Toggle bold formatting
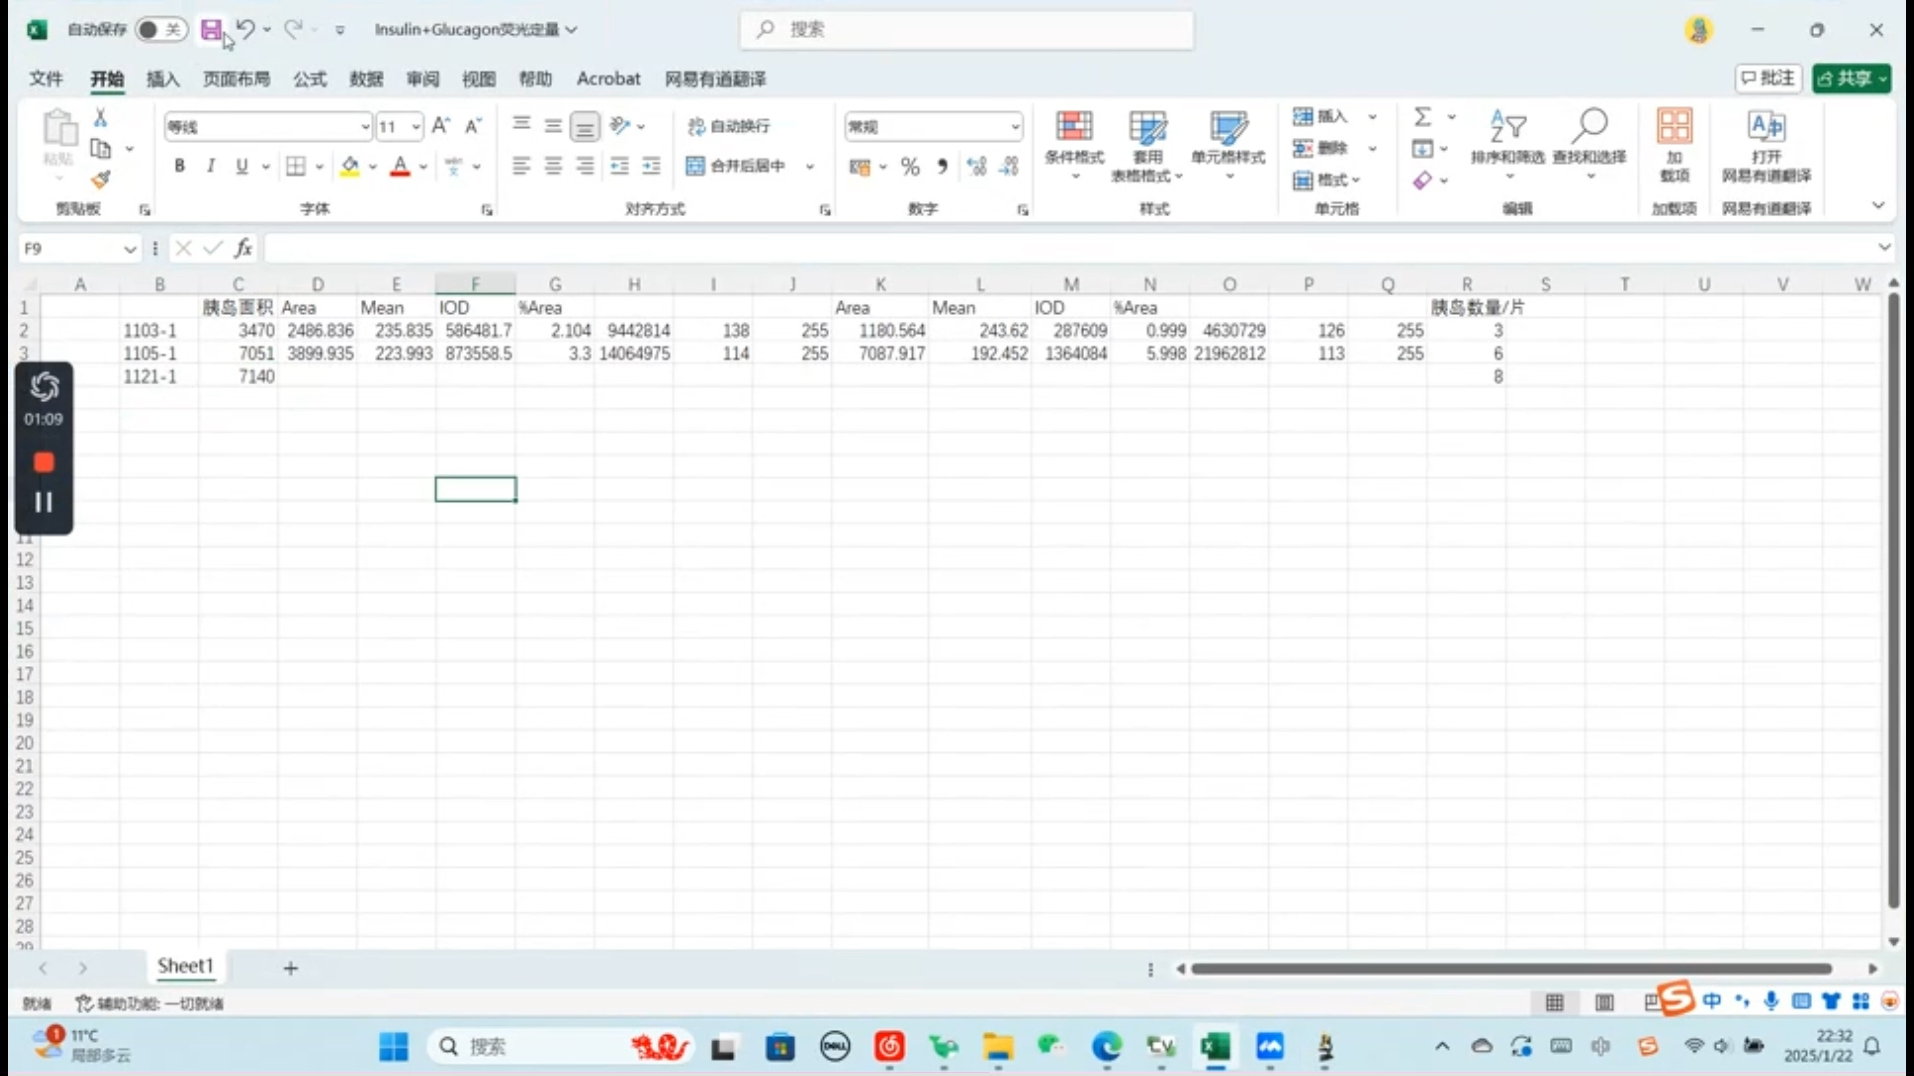Screen dimensions: 1914x1076 [179, 166]
